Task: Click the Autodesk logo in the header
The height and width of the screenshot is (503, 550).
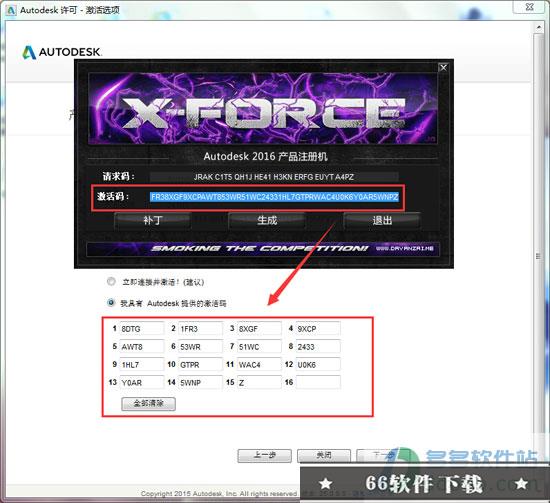Action: pyautogui.click(x=62, y=52)
